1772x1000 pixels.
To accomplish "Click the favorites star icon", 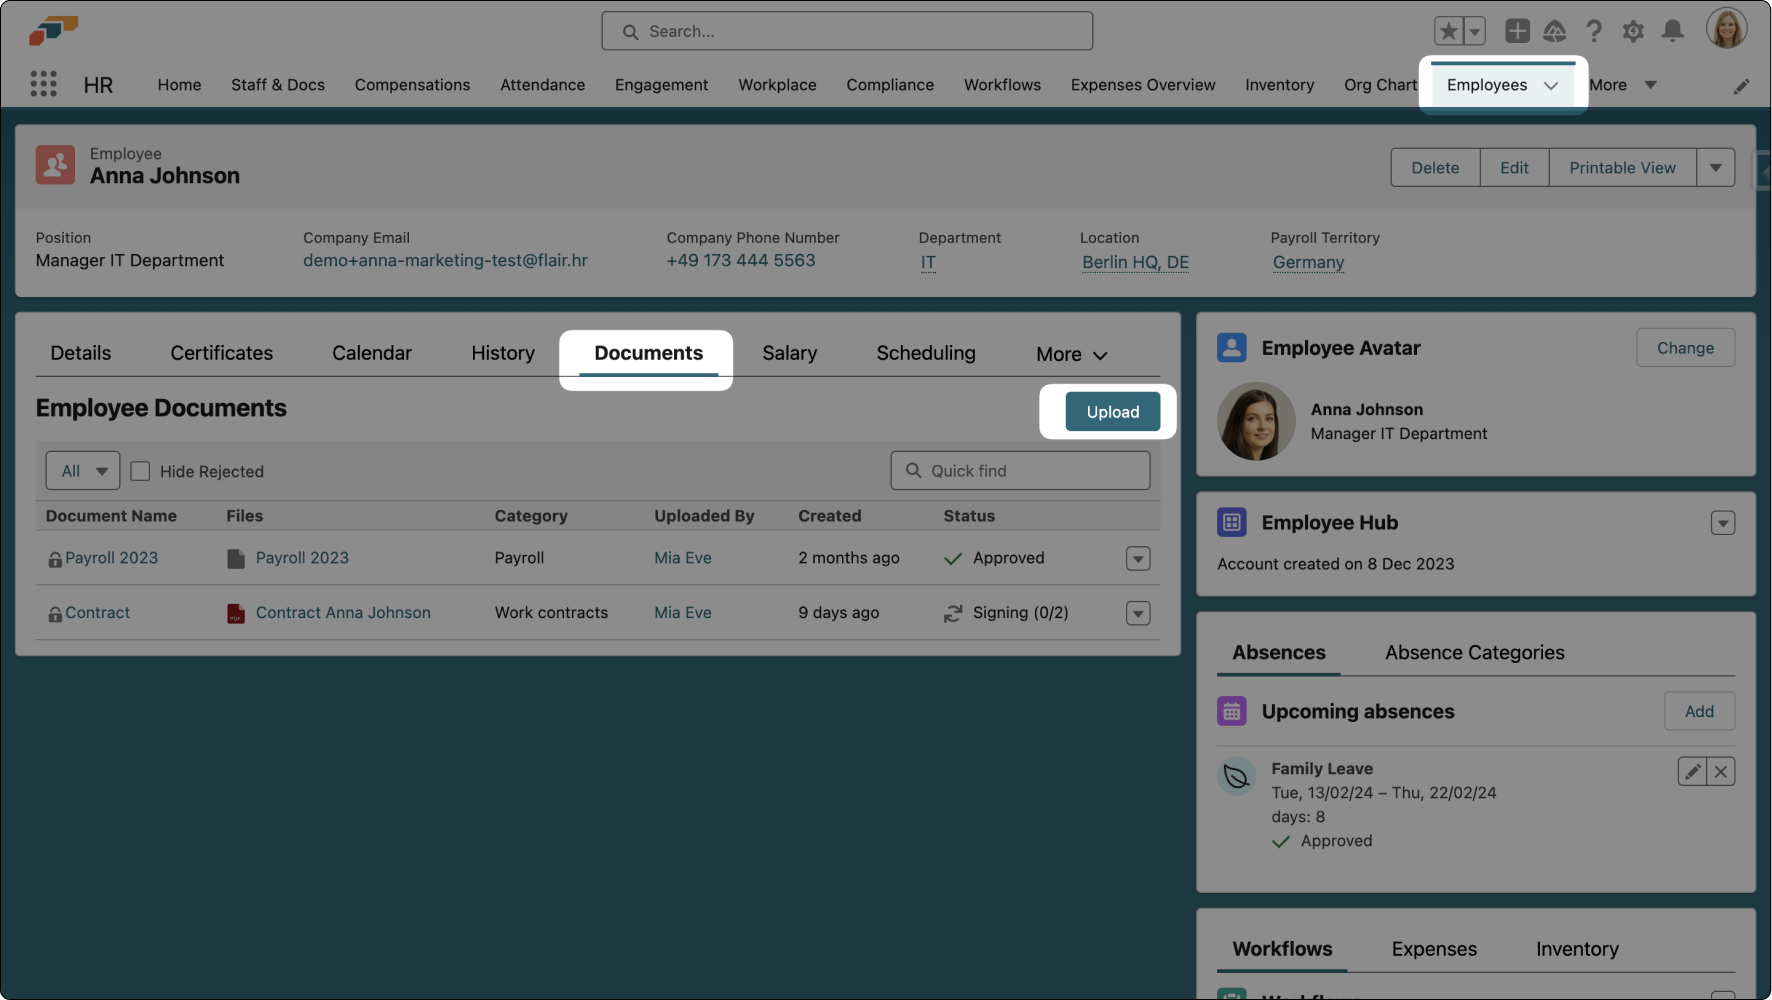I will 1448,32.
